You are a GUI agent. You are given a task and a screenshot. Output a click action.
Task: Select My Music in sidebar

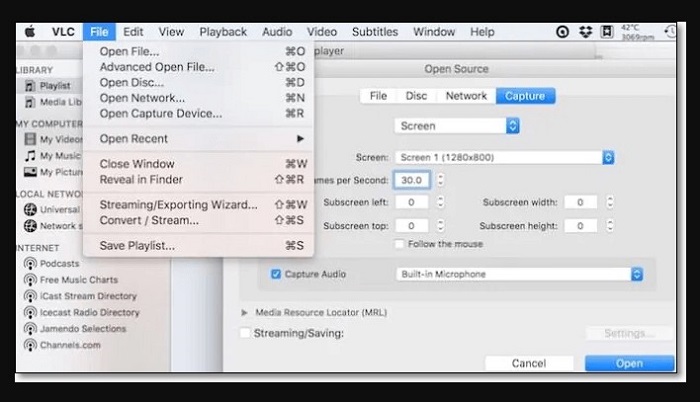click(53, 155)
